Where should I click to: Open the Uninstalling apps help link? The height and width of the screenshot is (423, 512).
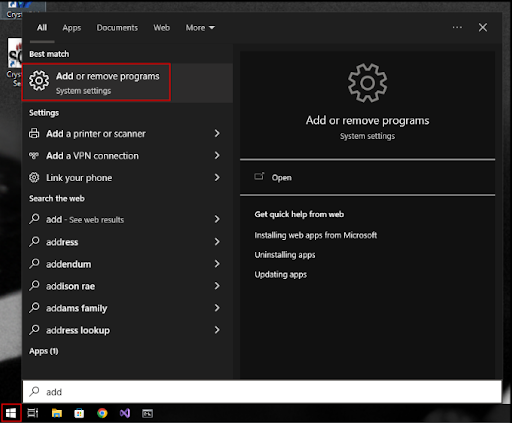[285, 255]
